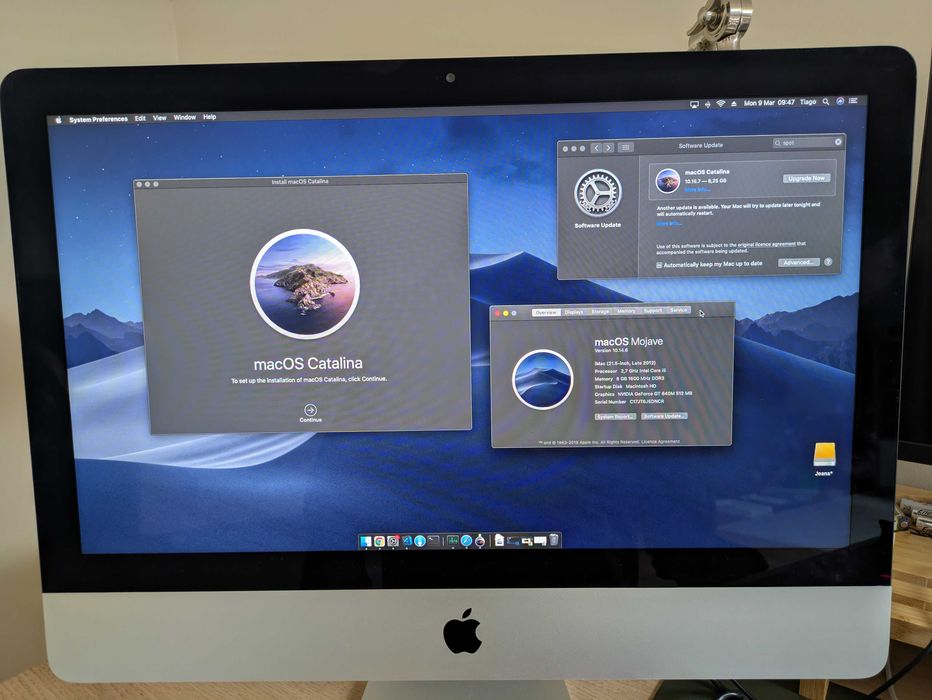Click the help question mark button

pyautogui.click(x=828, y=261)
